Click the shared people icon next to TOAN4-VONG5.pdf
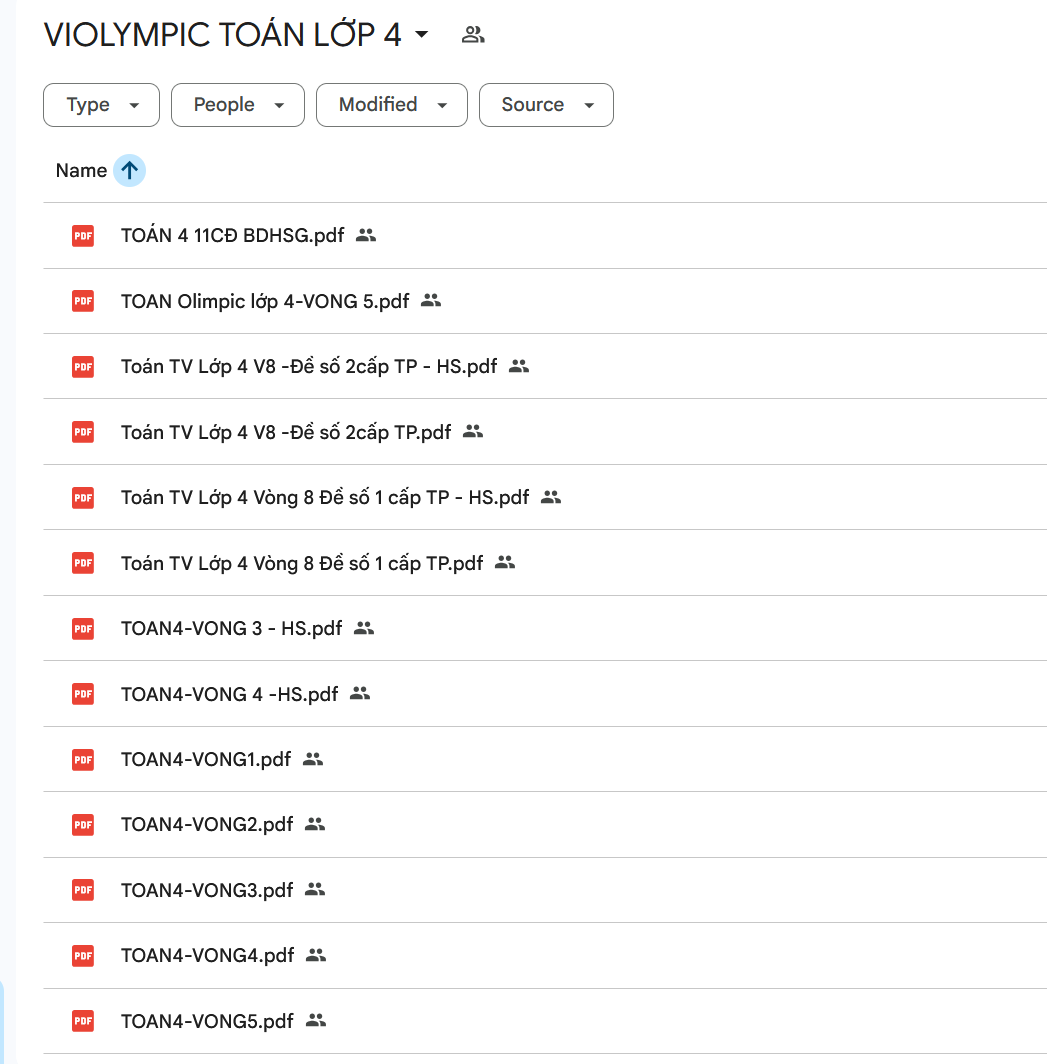This screenshot has height=1064, width=1047. point(316,1021)
